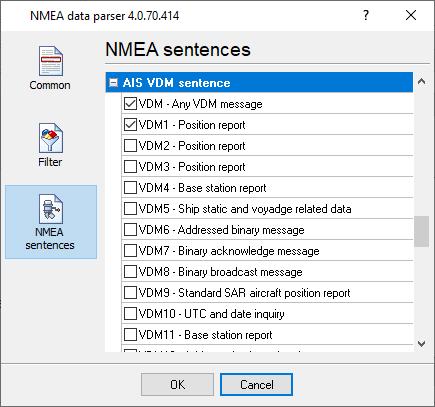
Task: Uncheck VDM - Any VDM message
Action: tap(130, 104)
